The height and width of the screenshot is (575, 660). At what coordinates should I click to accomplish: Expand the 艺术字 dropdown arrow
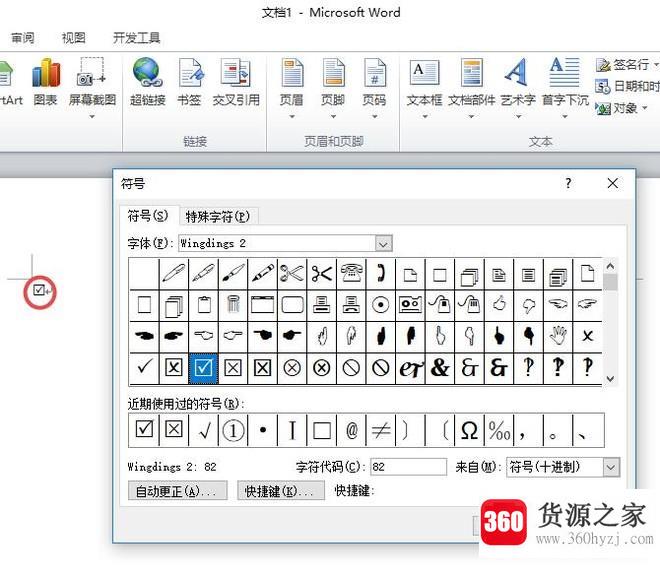tap(518, 117)
